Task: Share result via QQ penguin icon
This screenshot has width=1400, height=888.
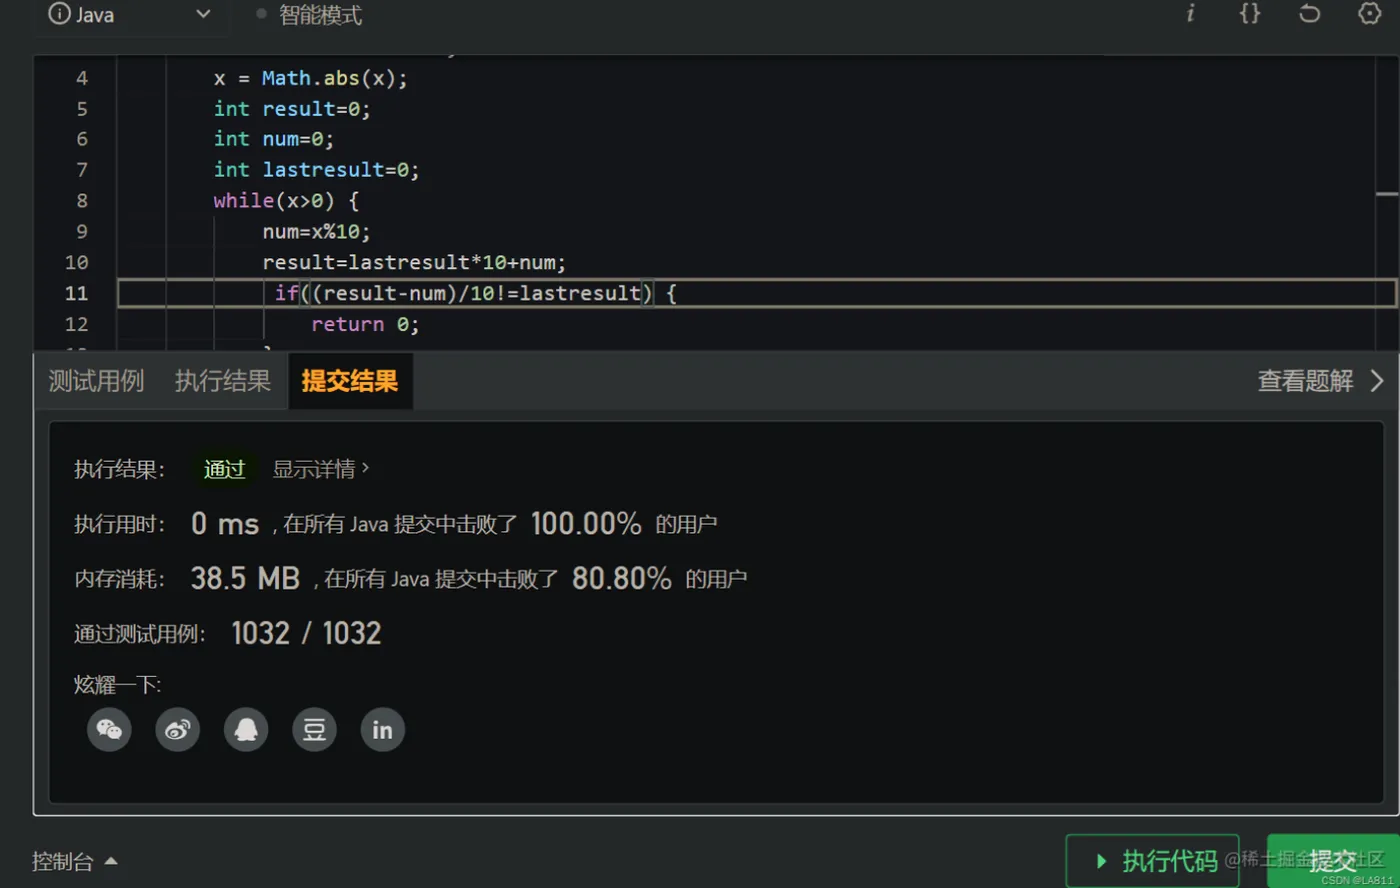Action: [x=246, y=730]
